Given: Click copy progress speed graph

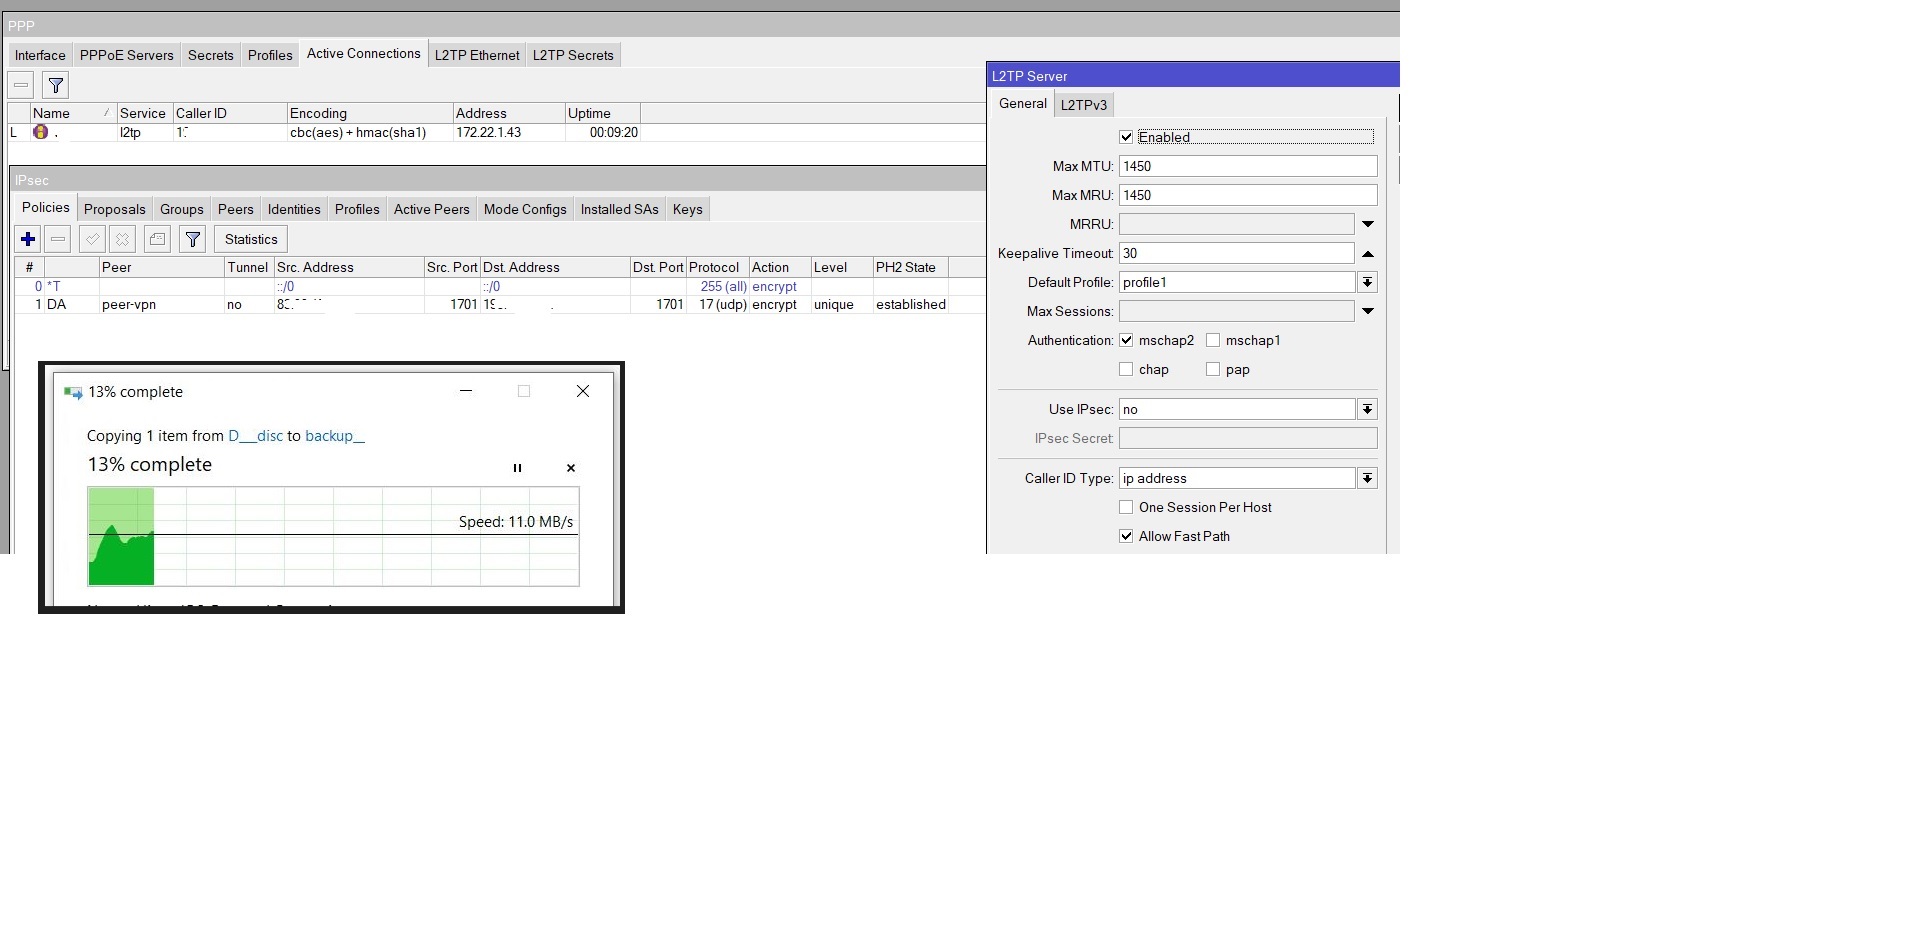Looking at the screenshot, I should tap(333, 536).
